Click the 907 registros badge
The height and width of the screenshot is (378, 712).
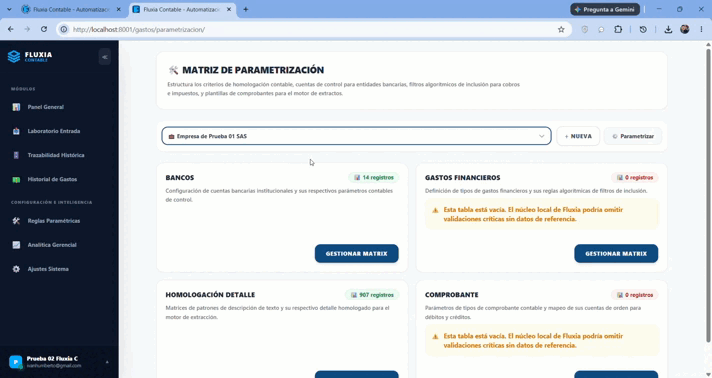pyautogui.click(x=372, y=295)
